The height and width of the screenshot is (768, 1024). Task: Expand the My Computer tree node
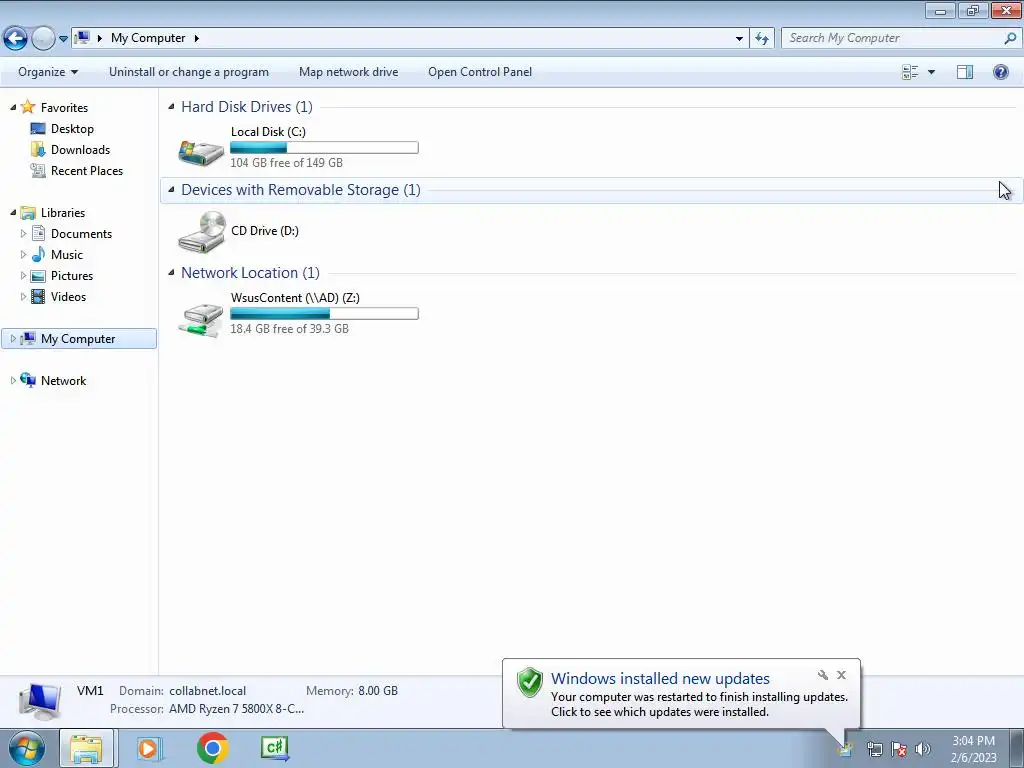(13, 338)
